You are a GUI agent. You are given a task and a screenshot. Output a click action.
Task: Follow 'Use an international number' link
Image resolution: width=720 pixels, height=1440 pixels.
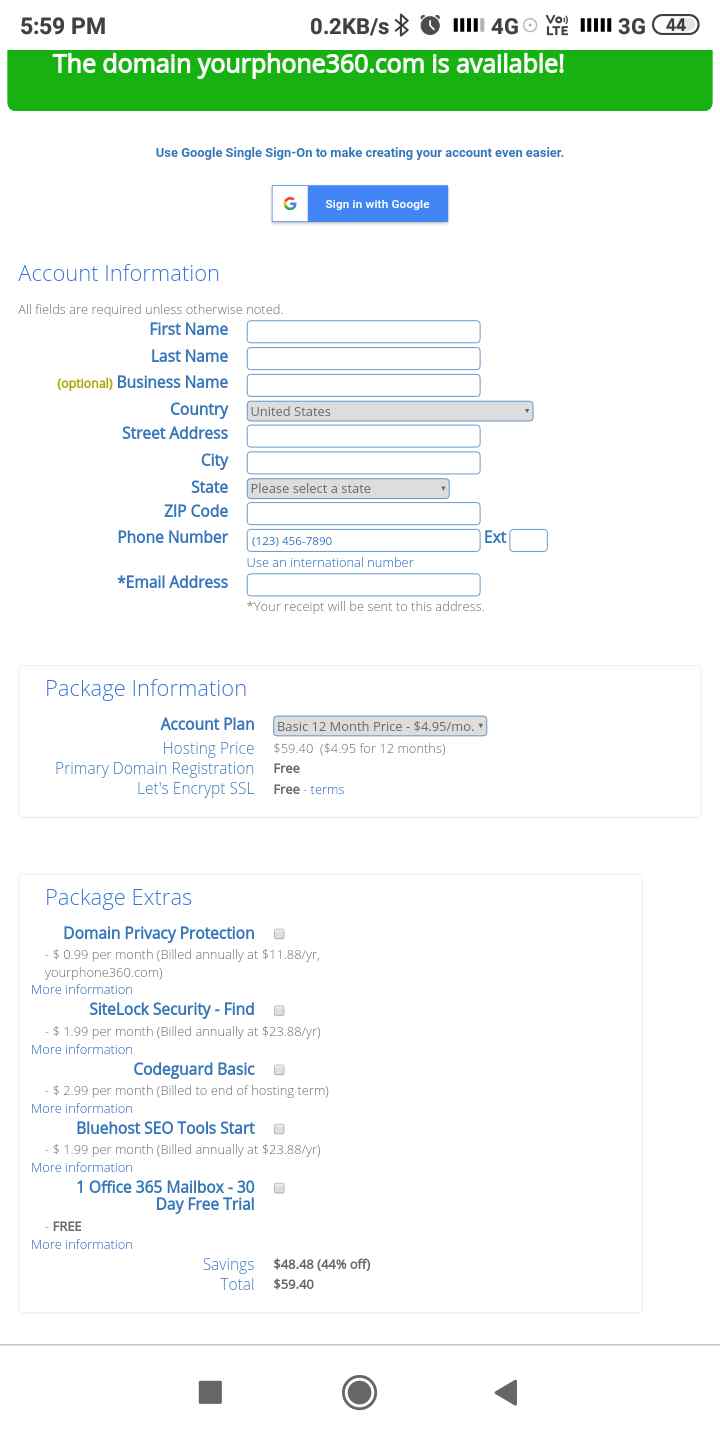(330, 563)
